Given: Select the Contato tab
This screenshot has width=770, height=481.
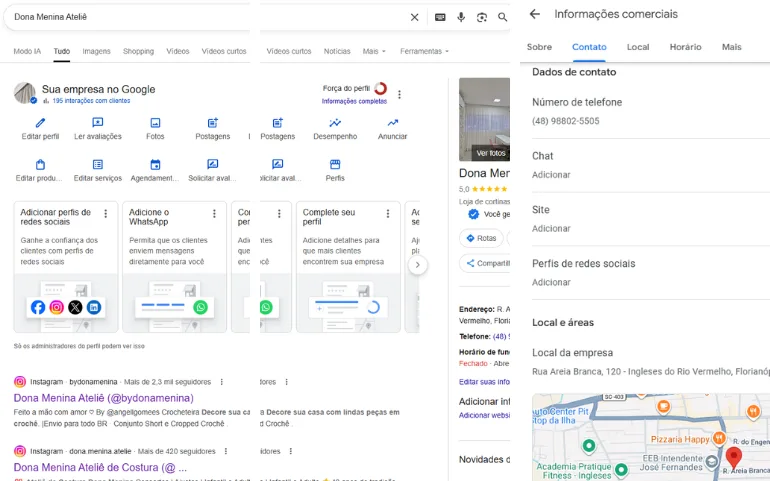Looking at the screenshot, I should (x=589, y=47).
